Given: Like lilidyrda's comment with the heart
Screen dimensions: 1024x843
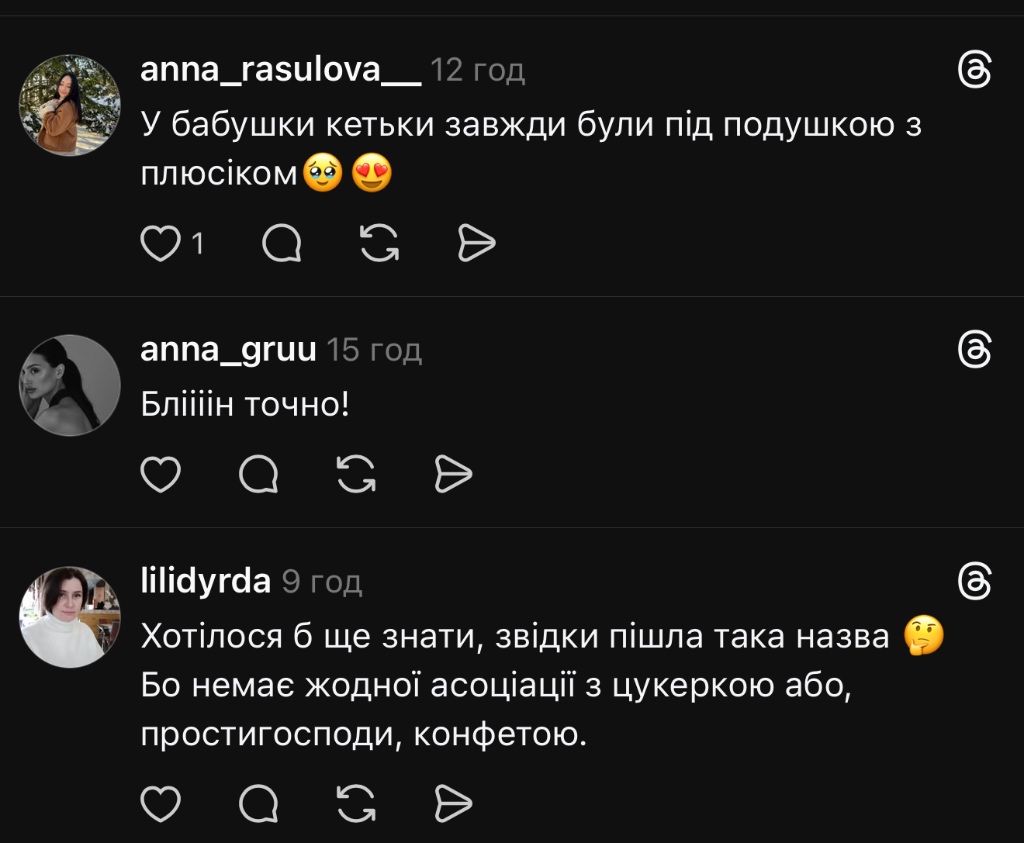Looking at the screenshot, I should click(x=160, y=803).
